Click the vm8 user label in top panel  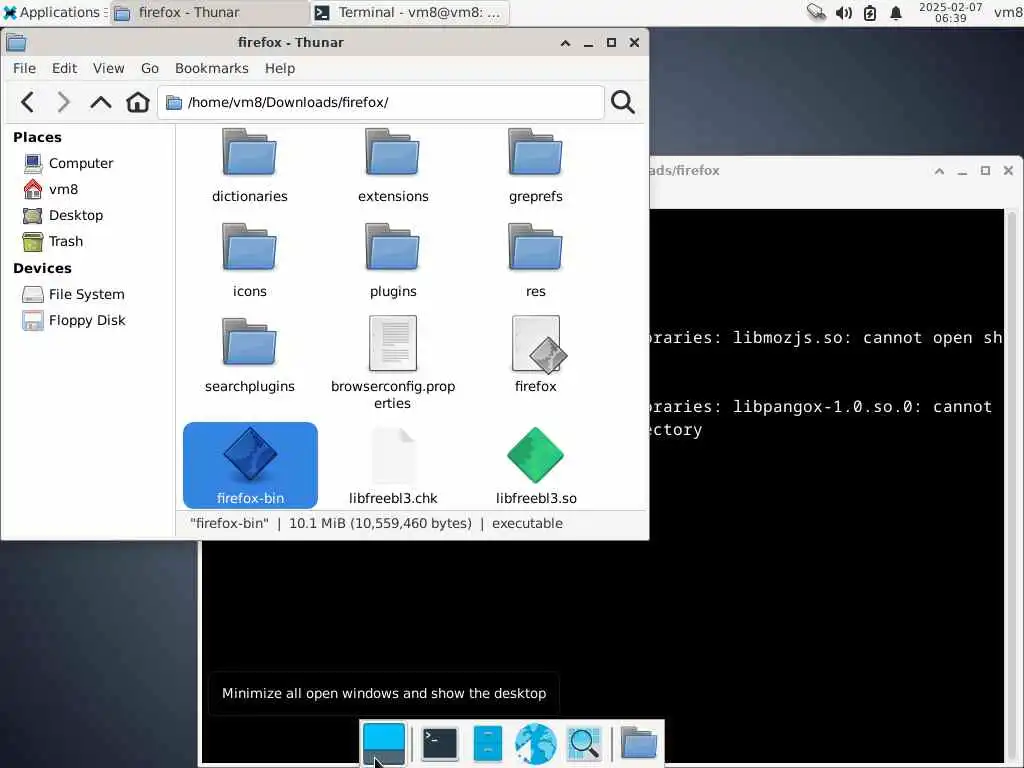pos(1008,12)
